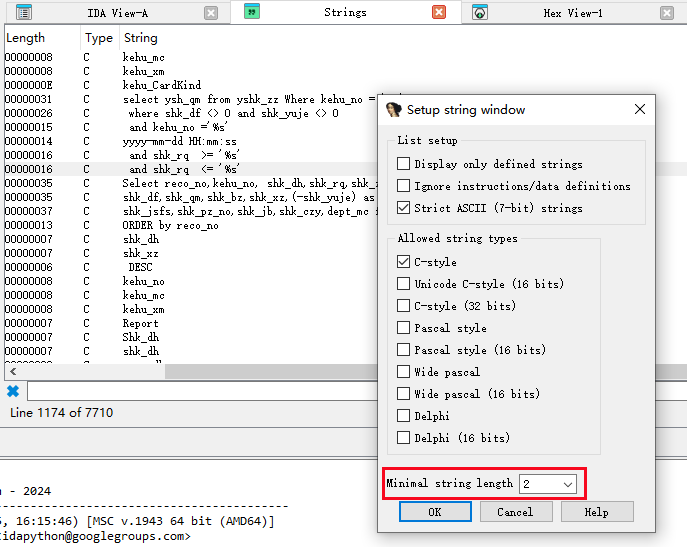This screenshot has height=547, width=687.
Task: Toggle Ignore instructions/data definitions checkbox
Action: click(403, 186)
